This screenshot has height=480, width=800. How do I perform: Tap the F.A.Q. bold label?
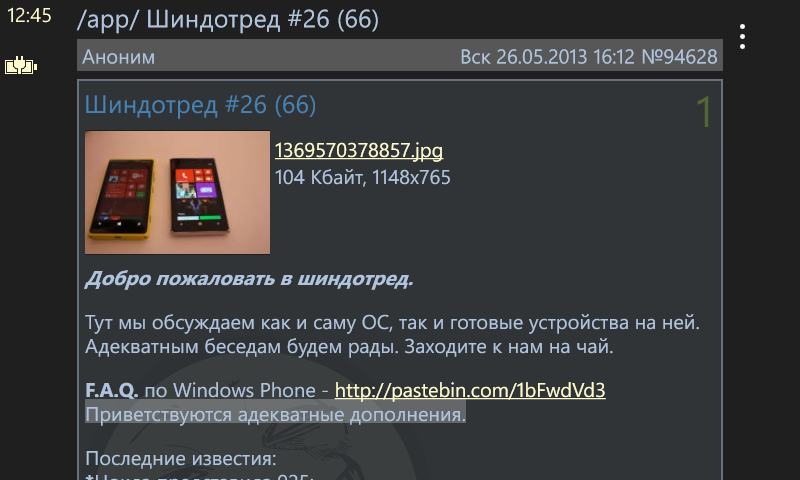click(x=111, y=390)
